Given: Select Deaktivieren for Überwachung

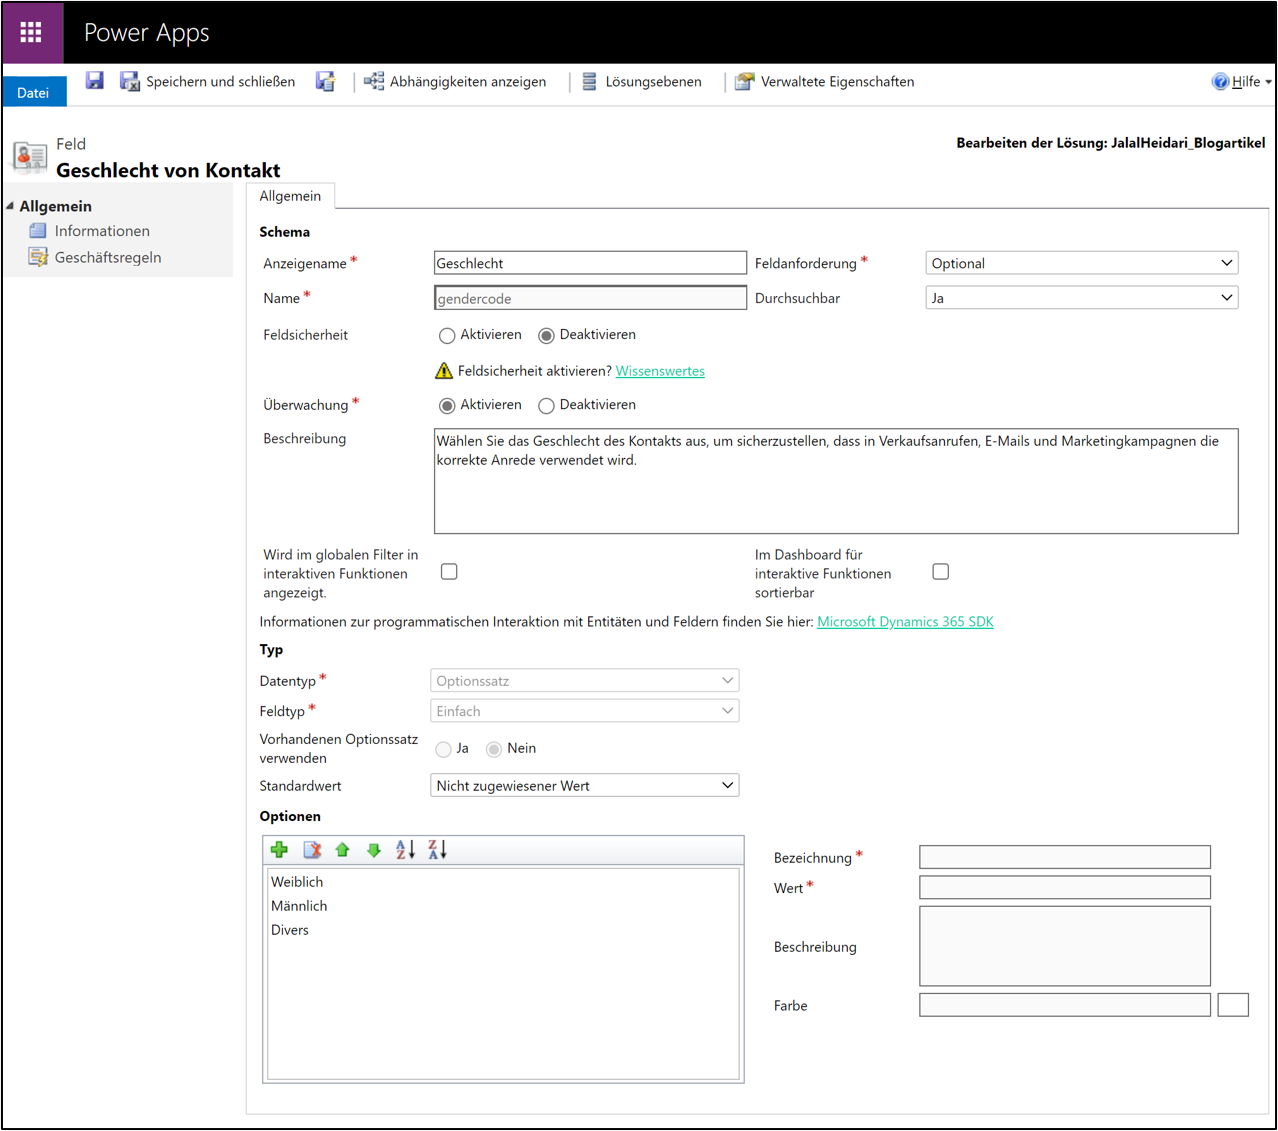Looking at the screenshot, I should click(546, 406).
